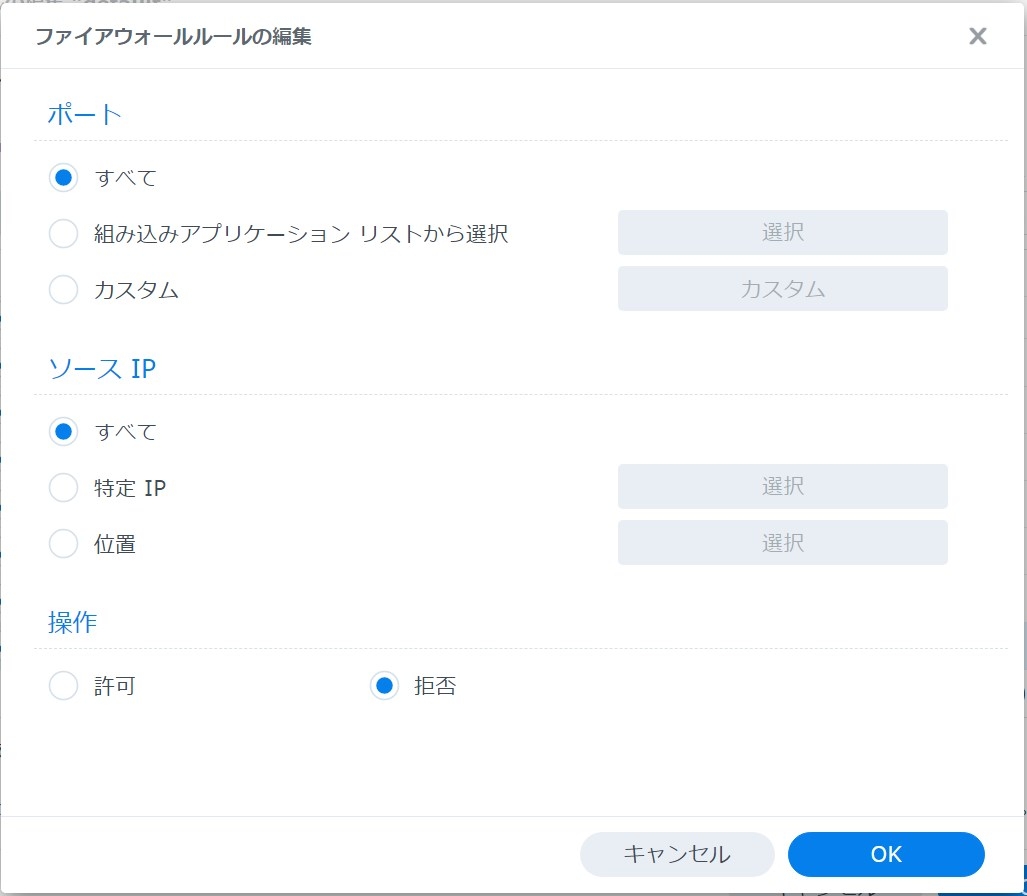The image size is (1027, 896).
Task: Click the 操作 section heading
Action: click(73, 622)
